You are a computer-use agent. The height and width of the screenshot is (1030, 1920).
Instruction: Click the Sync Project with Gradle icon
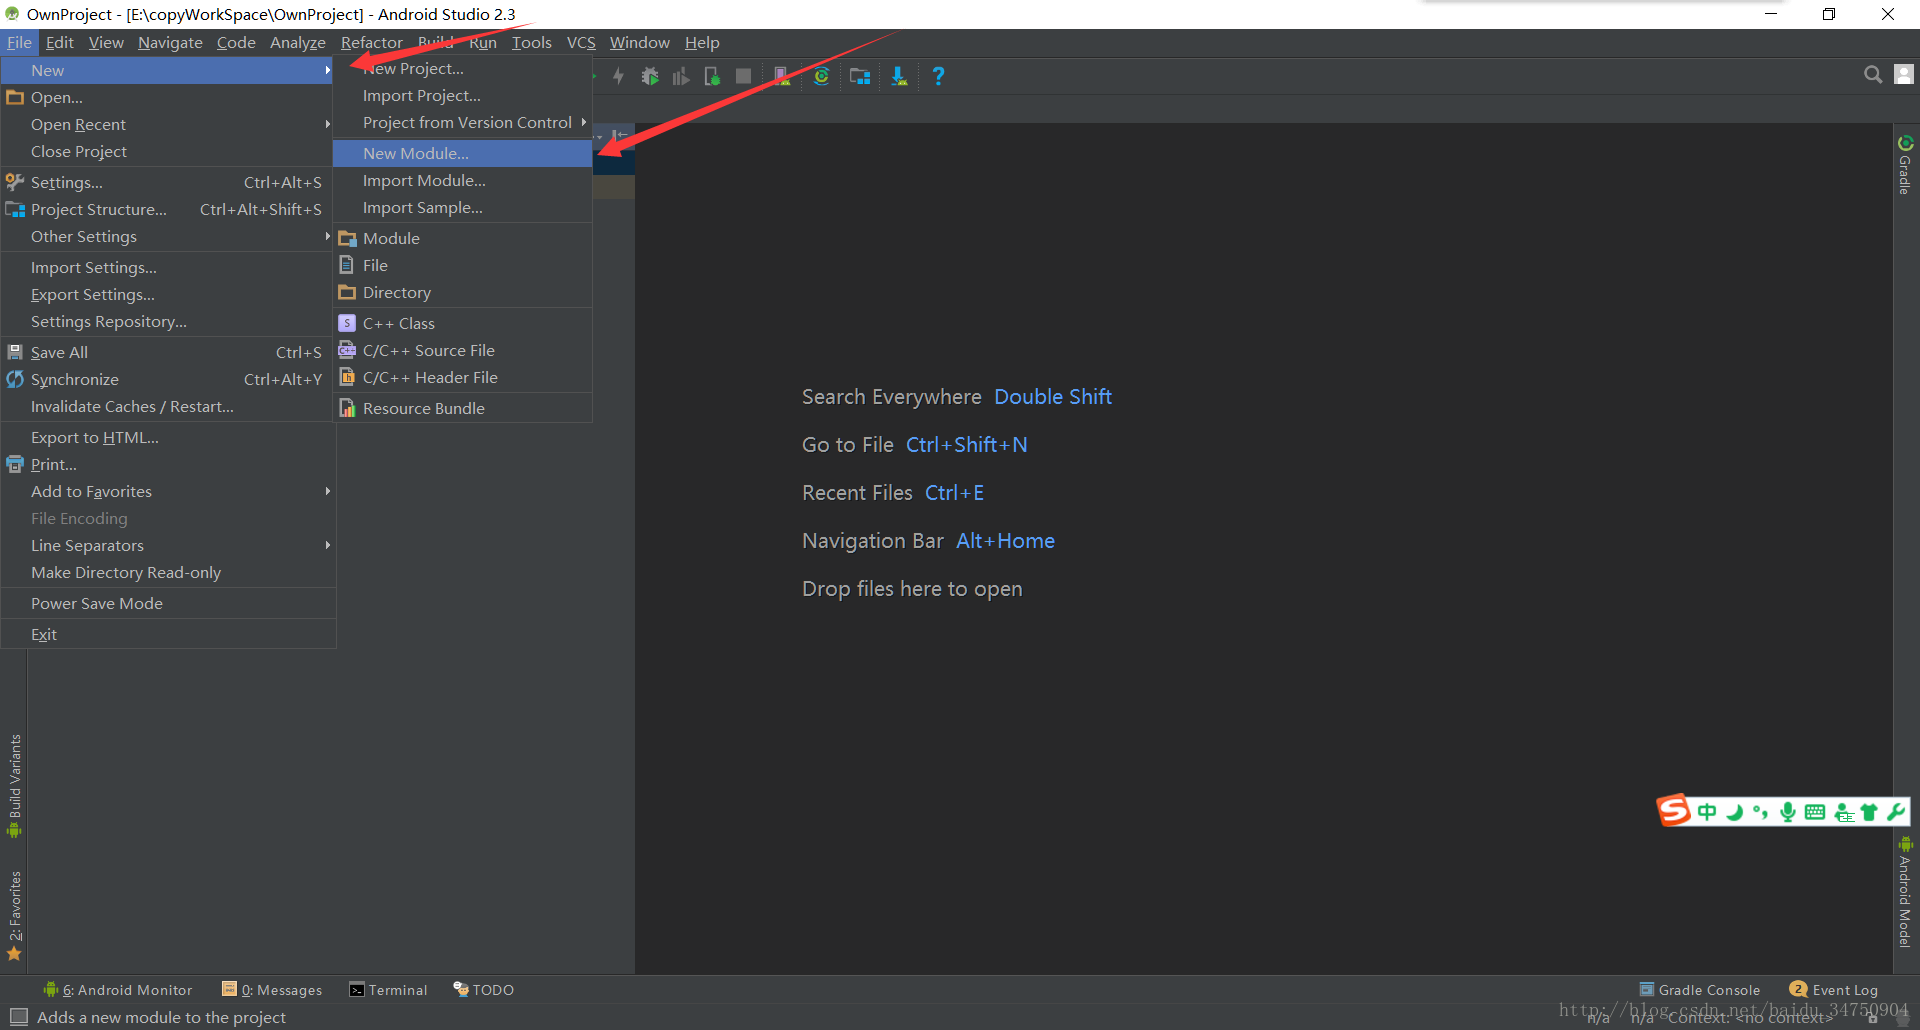click(x=821, y=76)
